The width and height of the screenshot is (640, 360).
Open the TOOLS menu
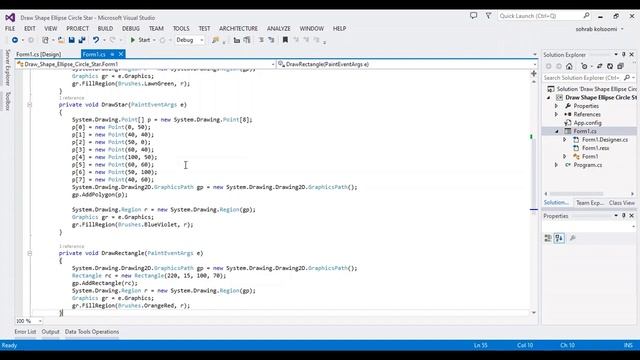(181, 29)
